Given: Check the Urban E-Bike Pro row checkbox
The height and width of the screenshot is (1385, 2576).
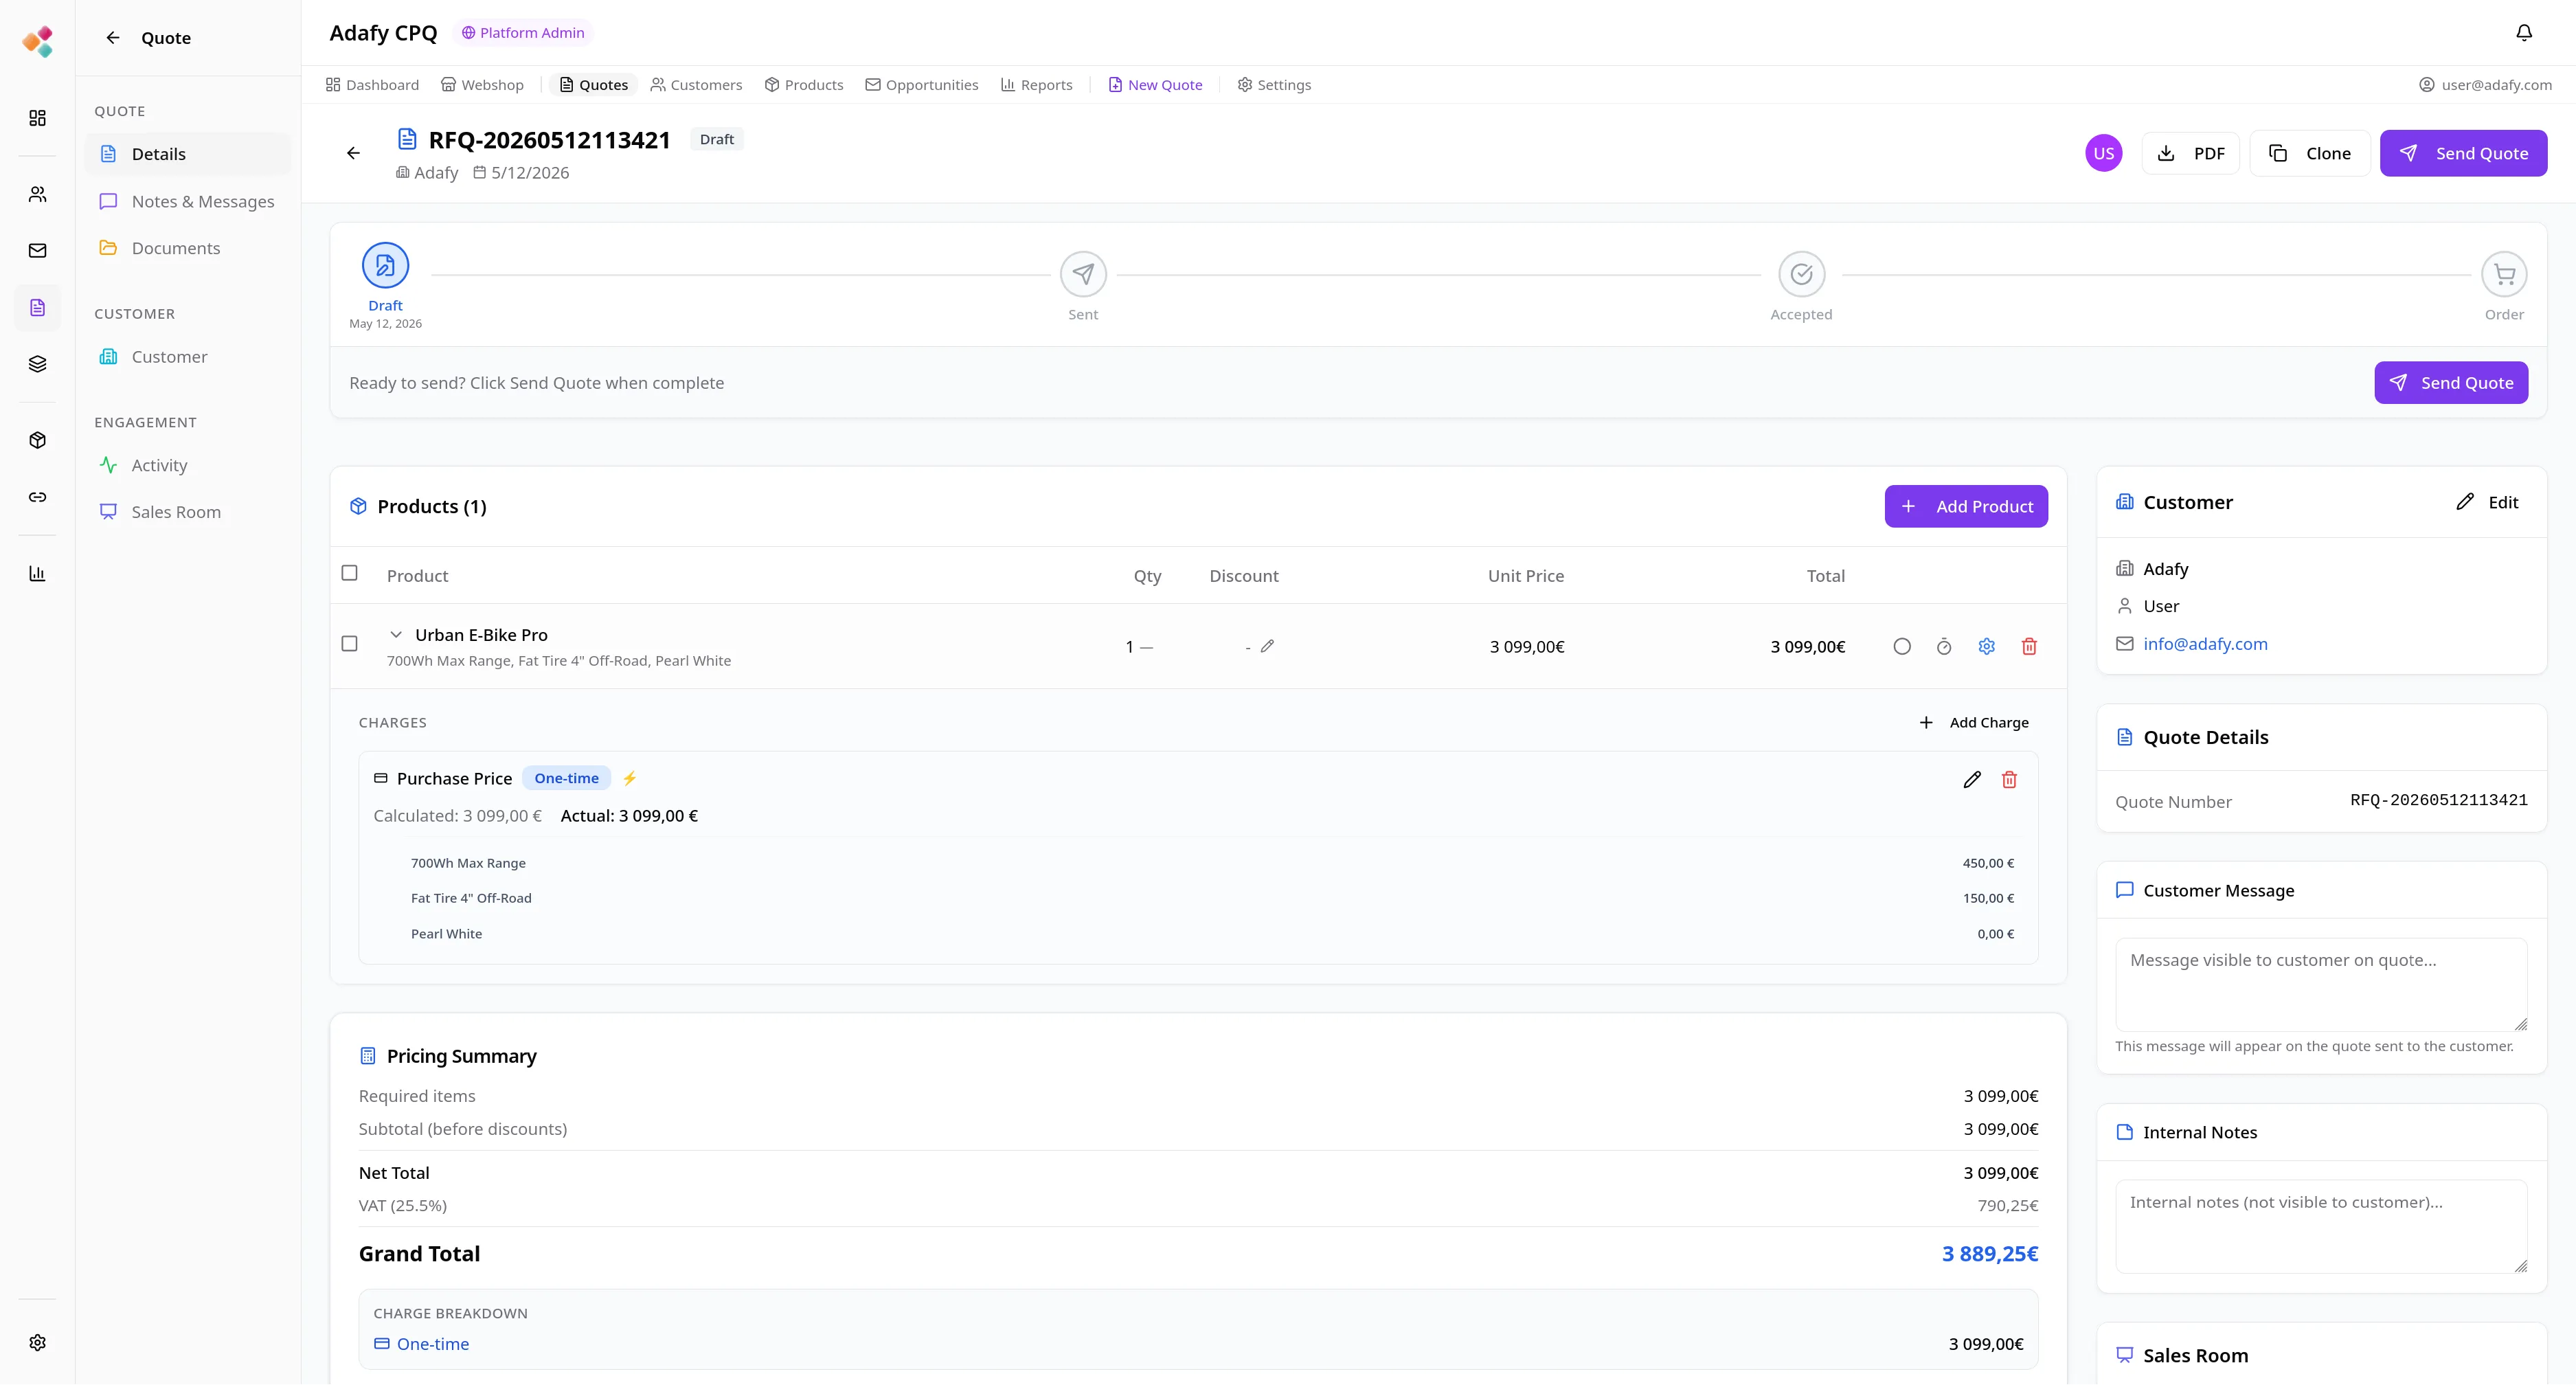Looking at the screenshot, I should click(x=349, y=644).
